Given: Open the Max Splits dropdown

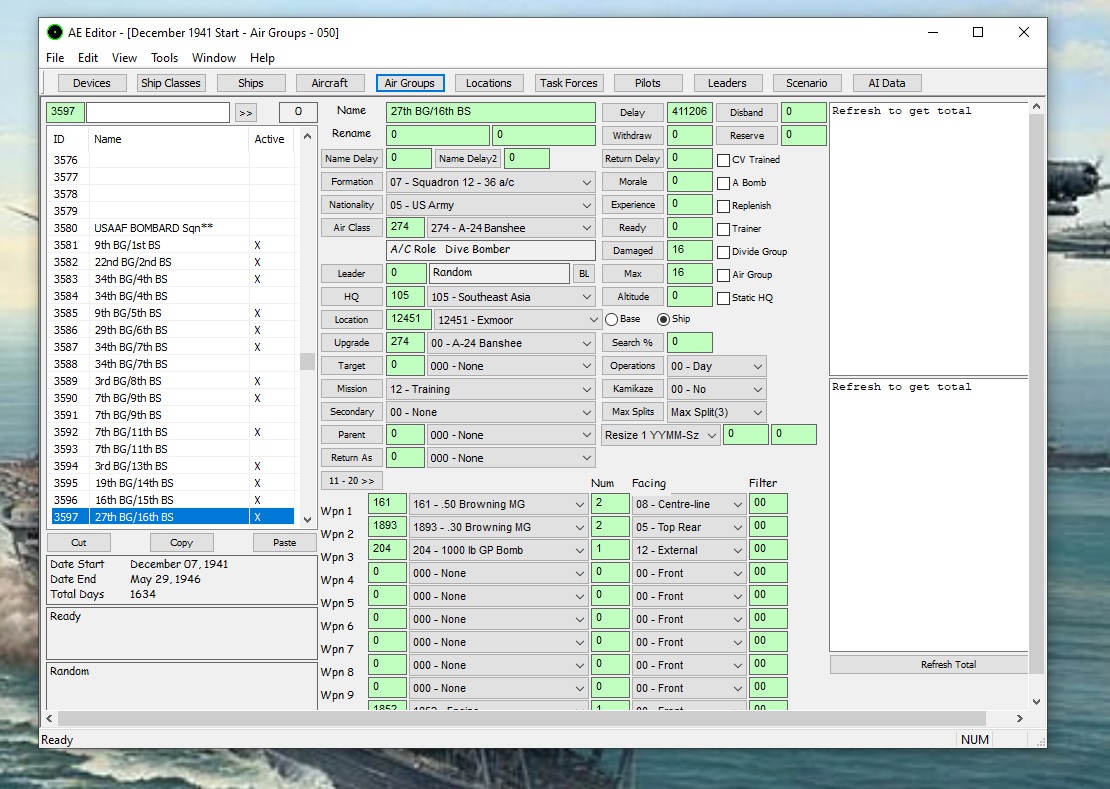Looking at the screenshot, I should 716,412.
